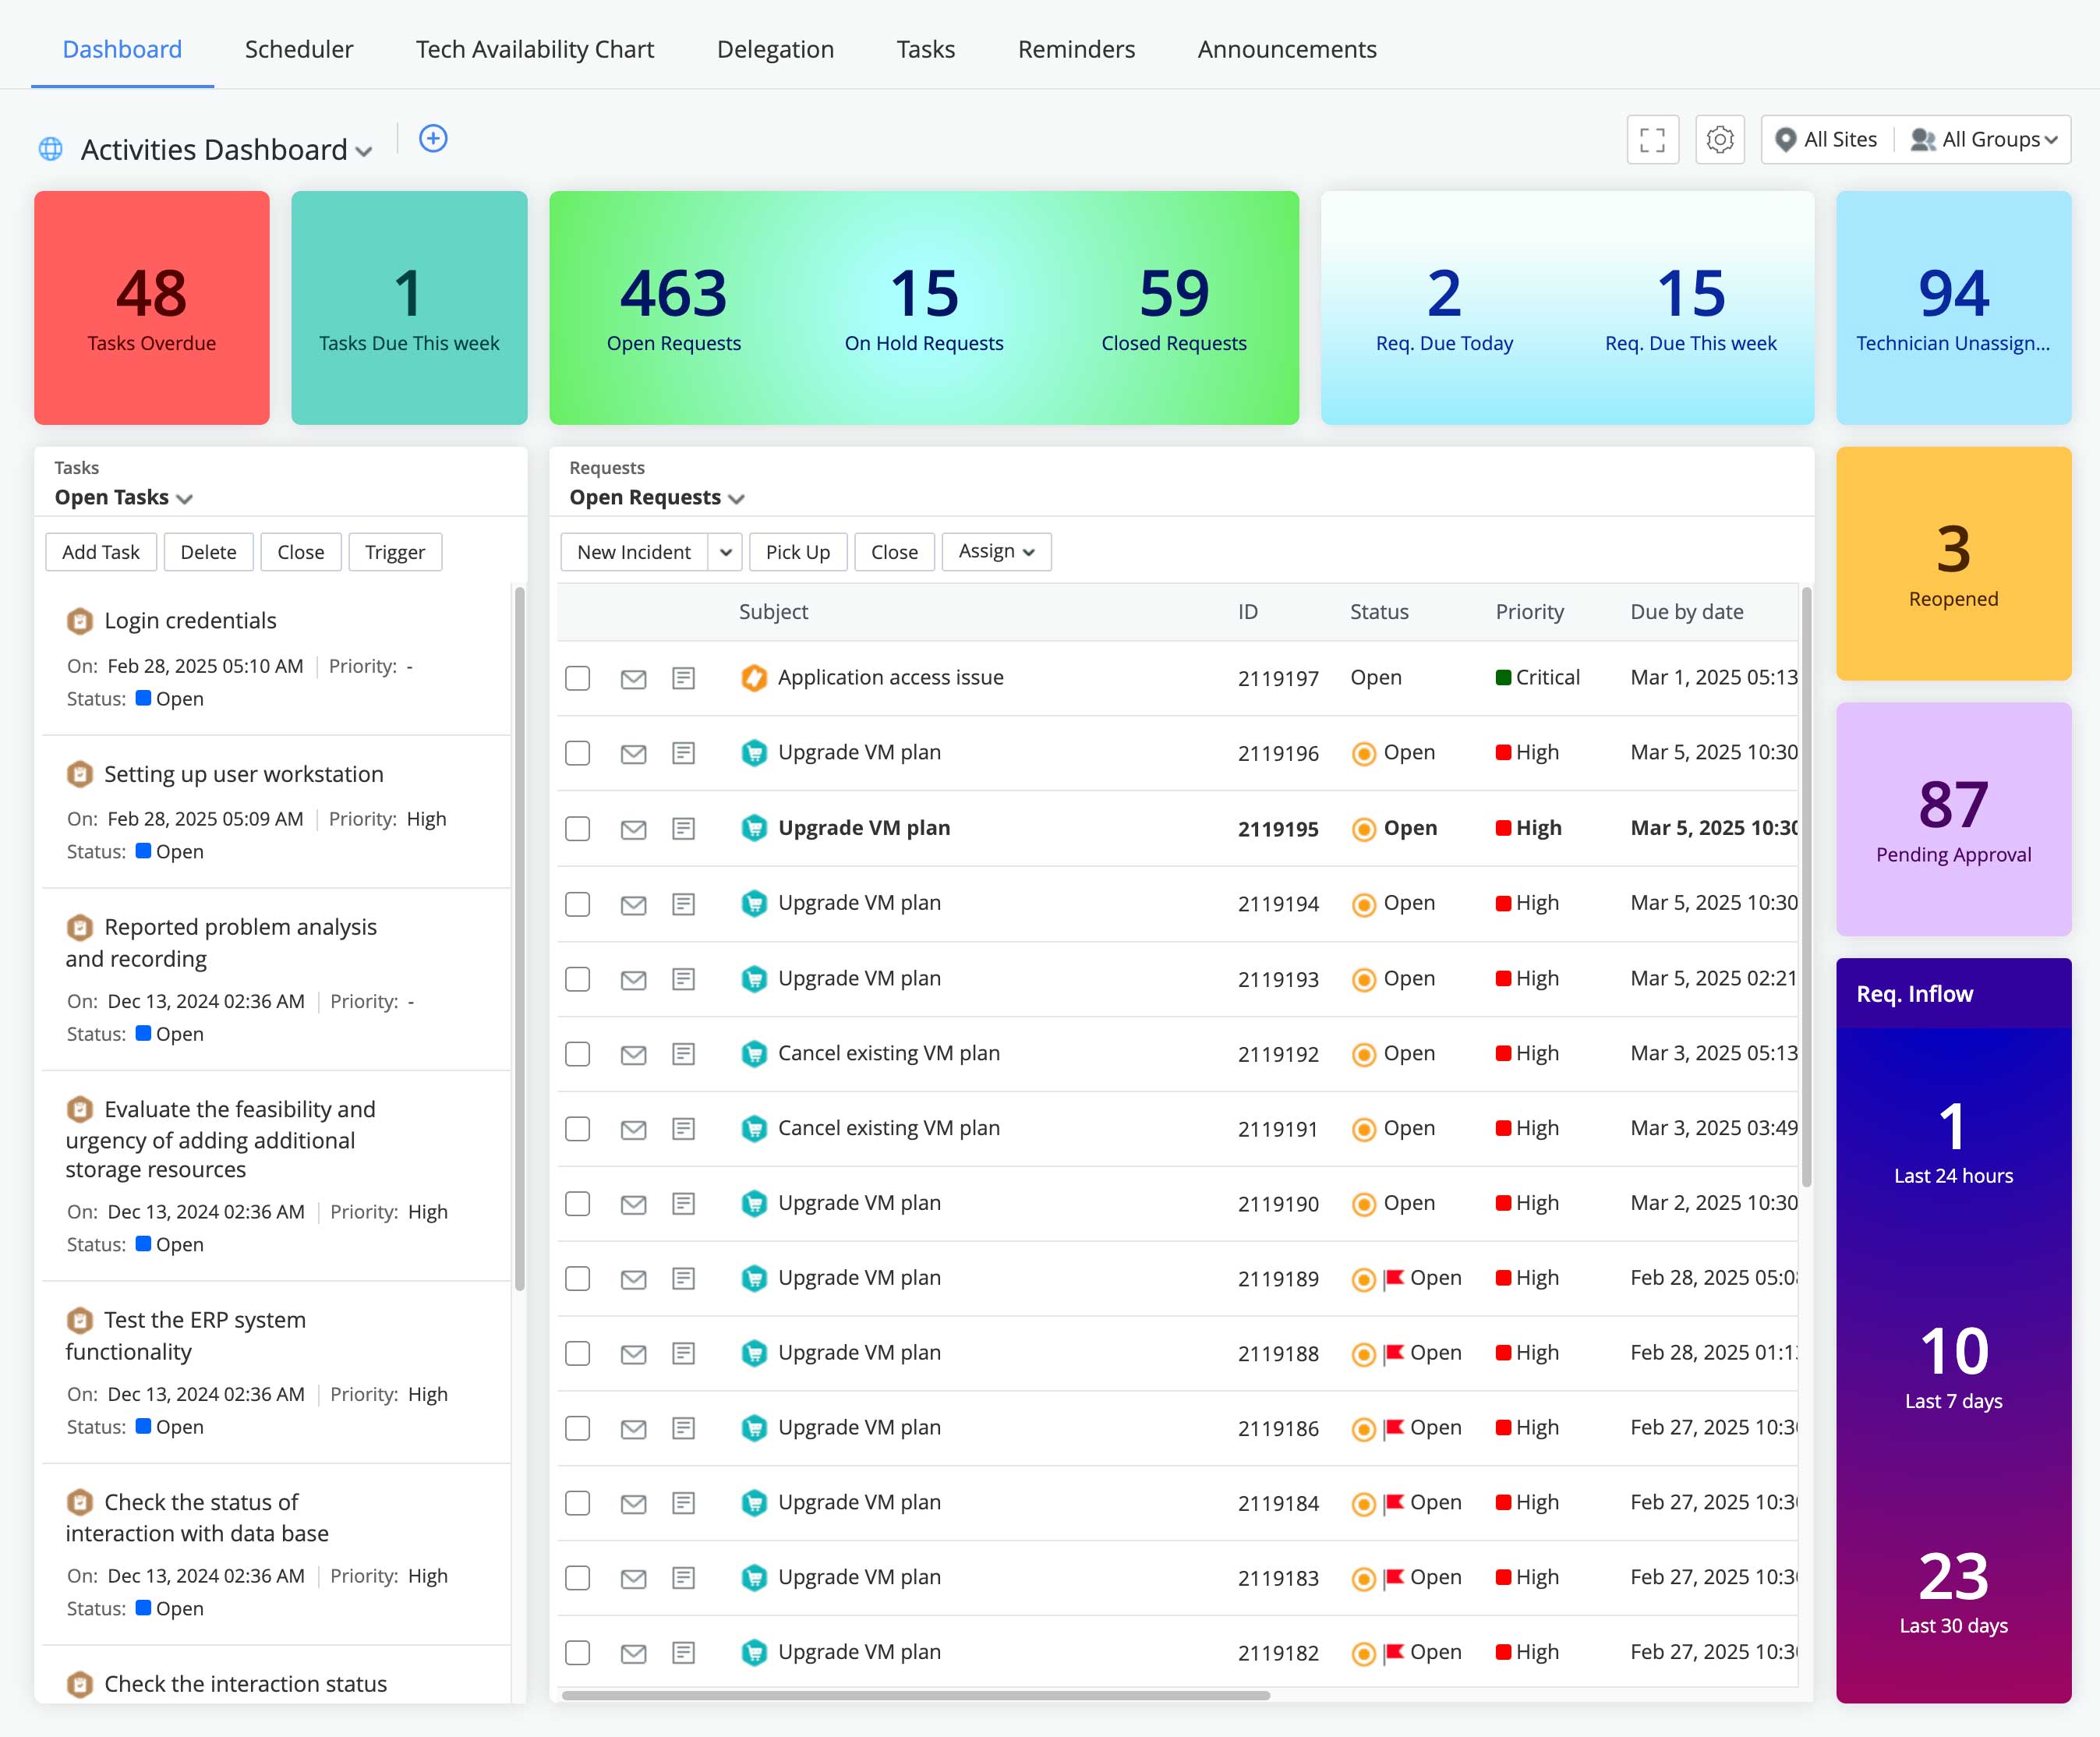Open the Tech Availability Chart tab
2100x1737 pixels.
coord(535,49)
